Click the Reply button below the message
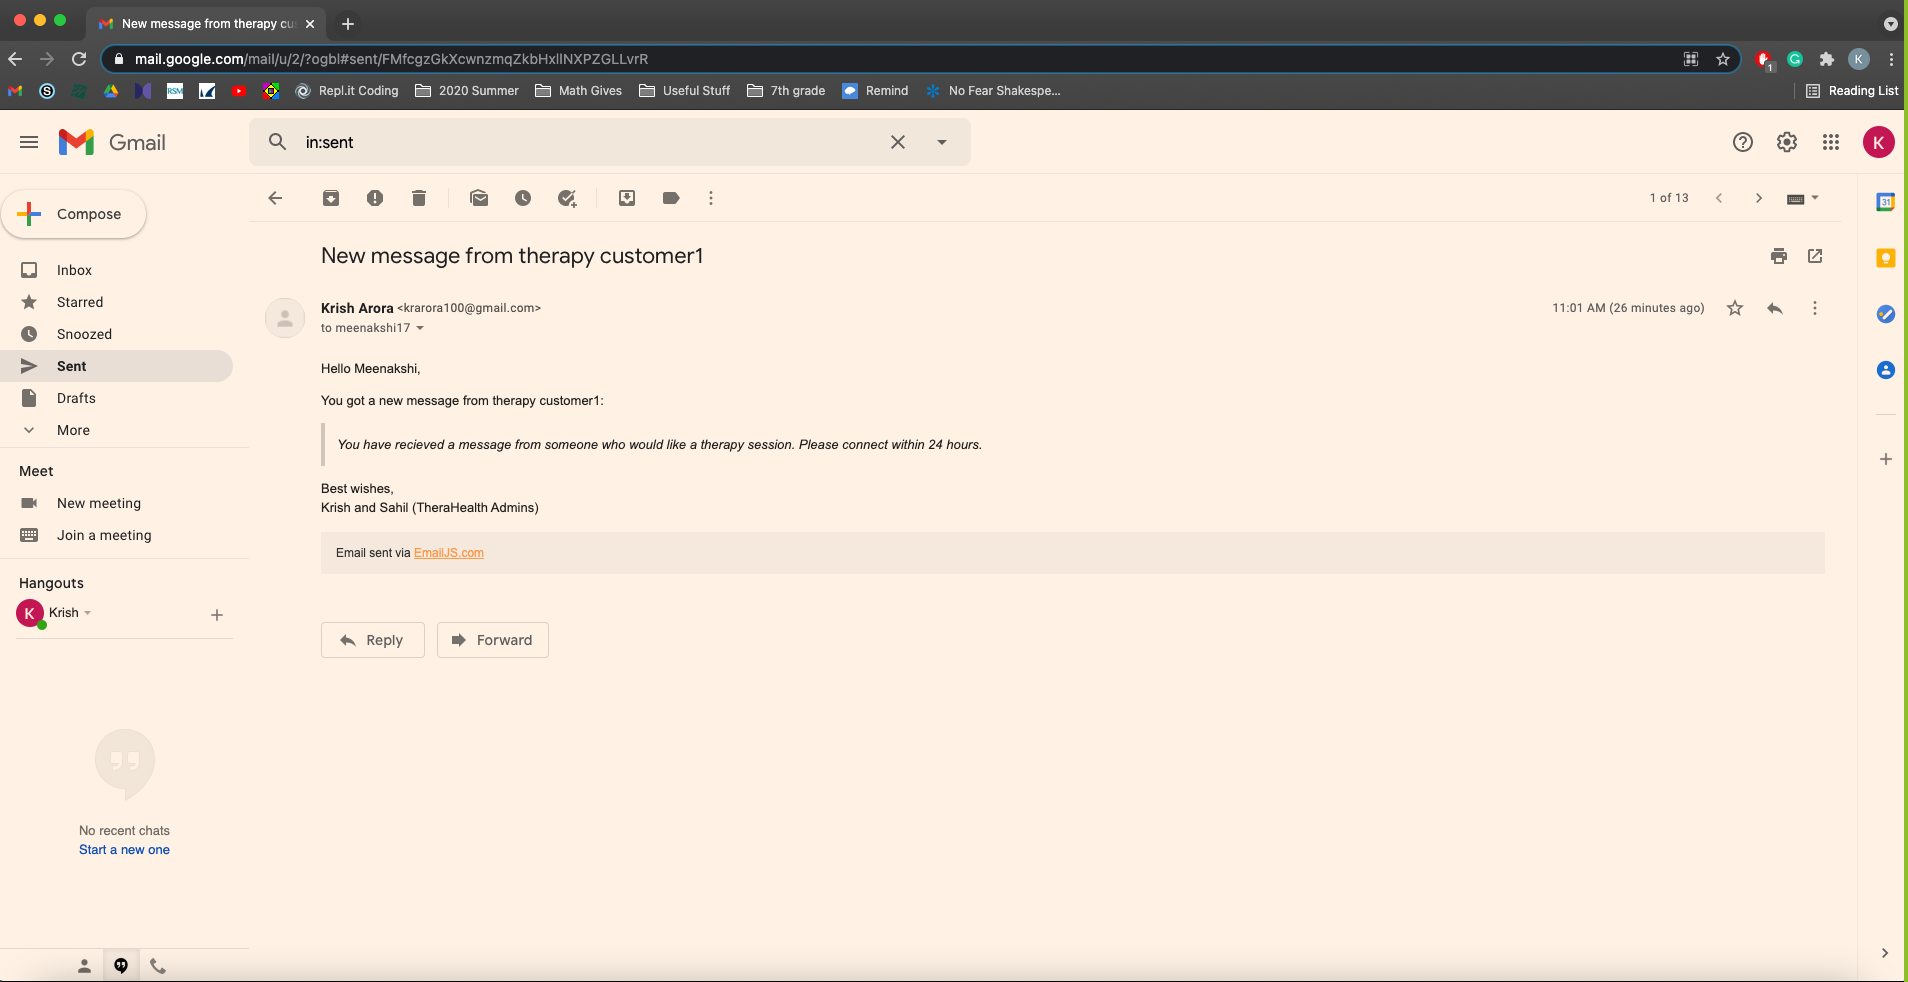 click(x=373, y=640)
